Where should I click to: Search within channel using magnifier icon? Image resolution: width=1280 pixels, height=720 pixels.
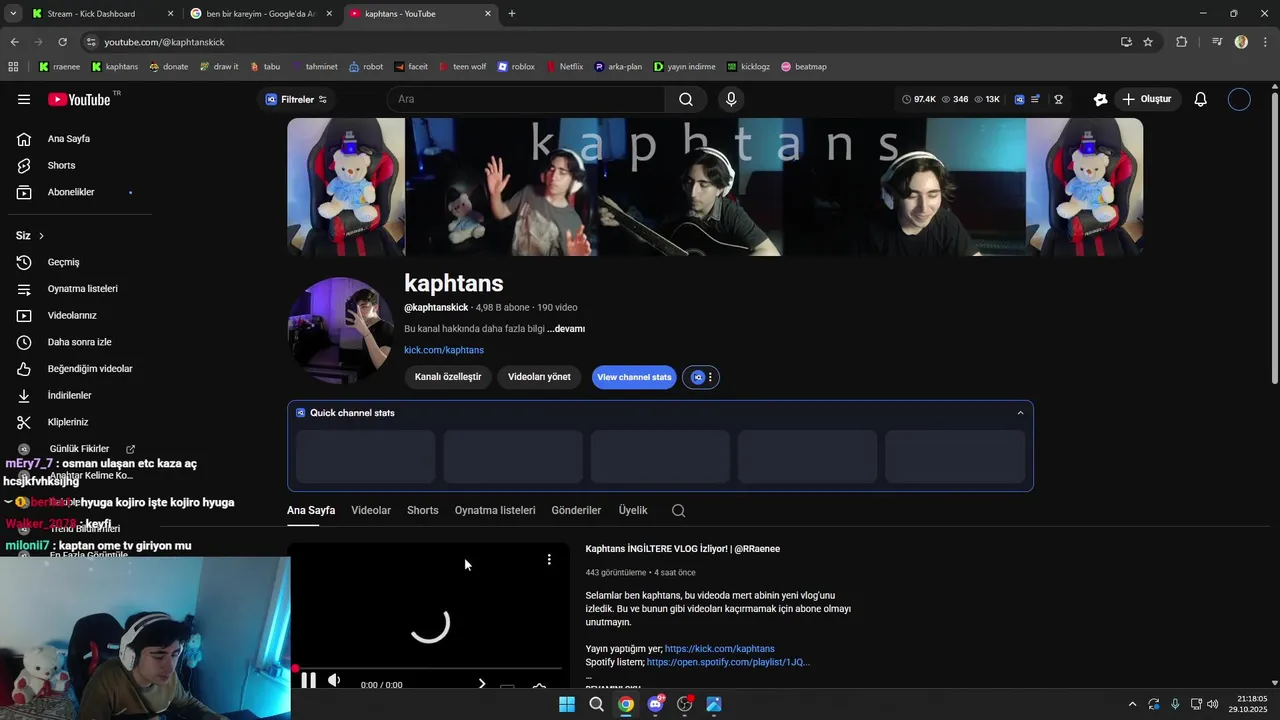(x=678, y=511)
